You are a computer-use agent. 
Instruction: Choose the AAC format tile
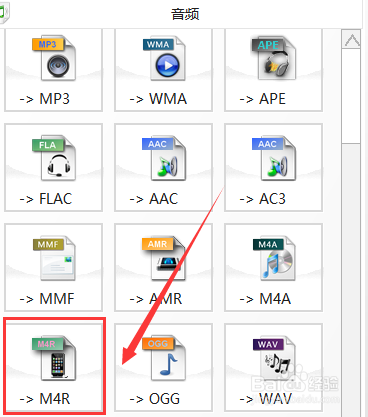pos(163,168)
